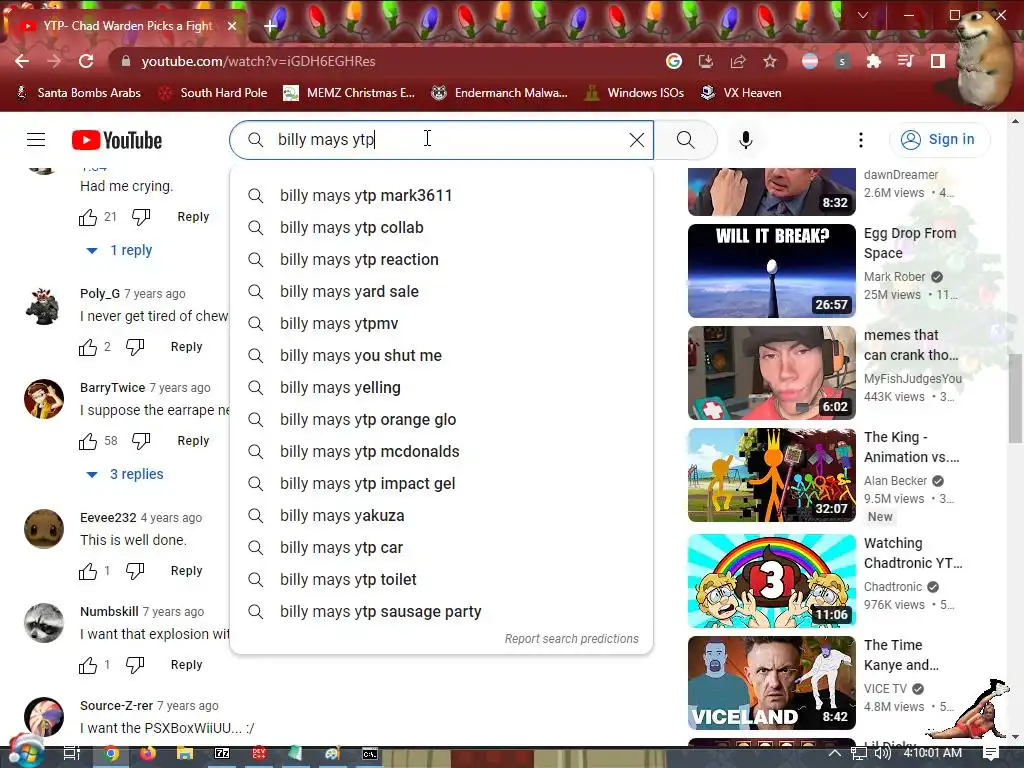Dislike Numbskill's comment
Viewport: 1024px width, 768px height.
(x=135, y=665)
